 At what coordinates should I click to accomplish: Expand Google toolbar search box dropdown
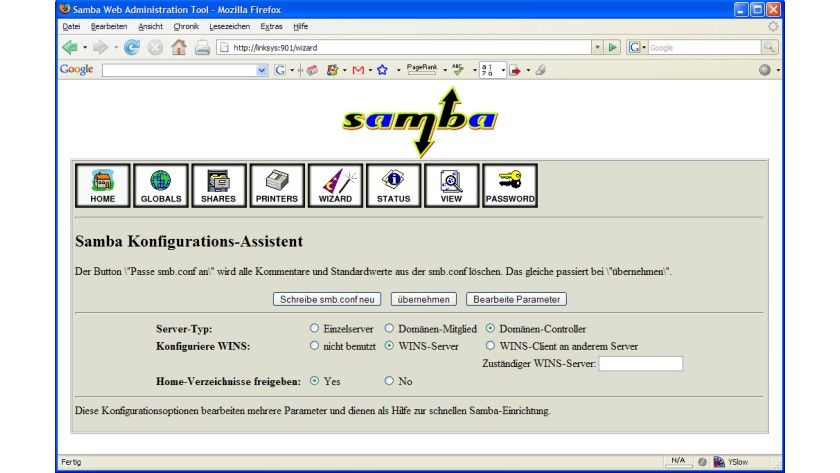tap(262, 70)
